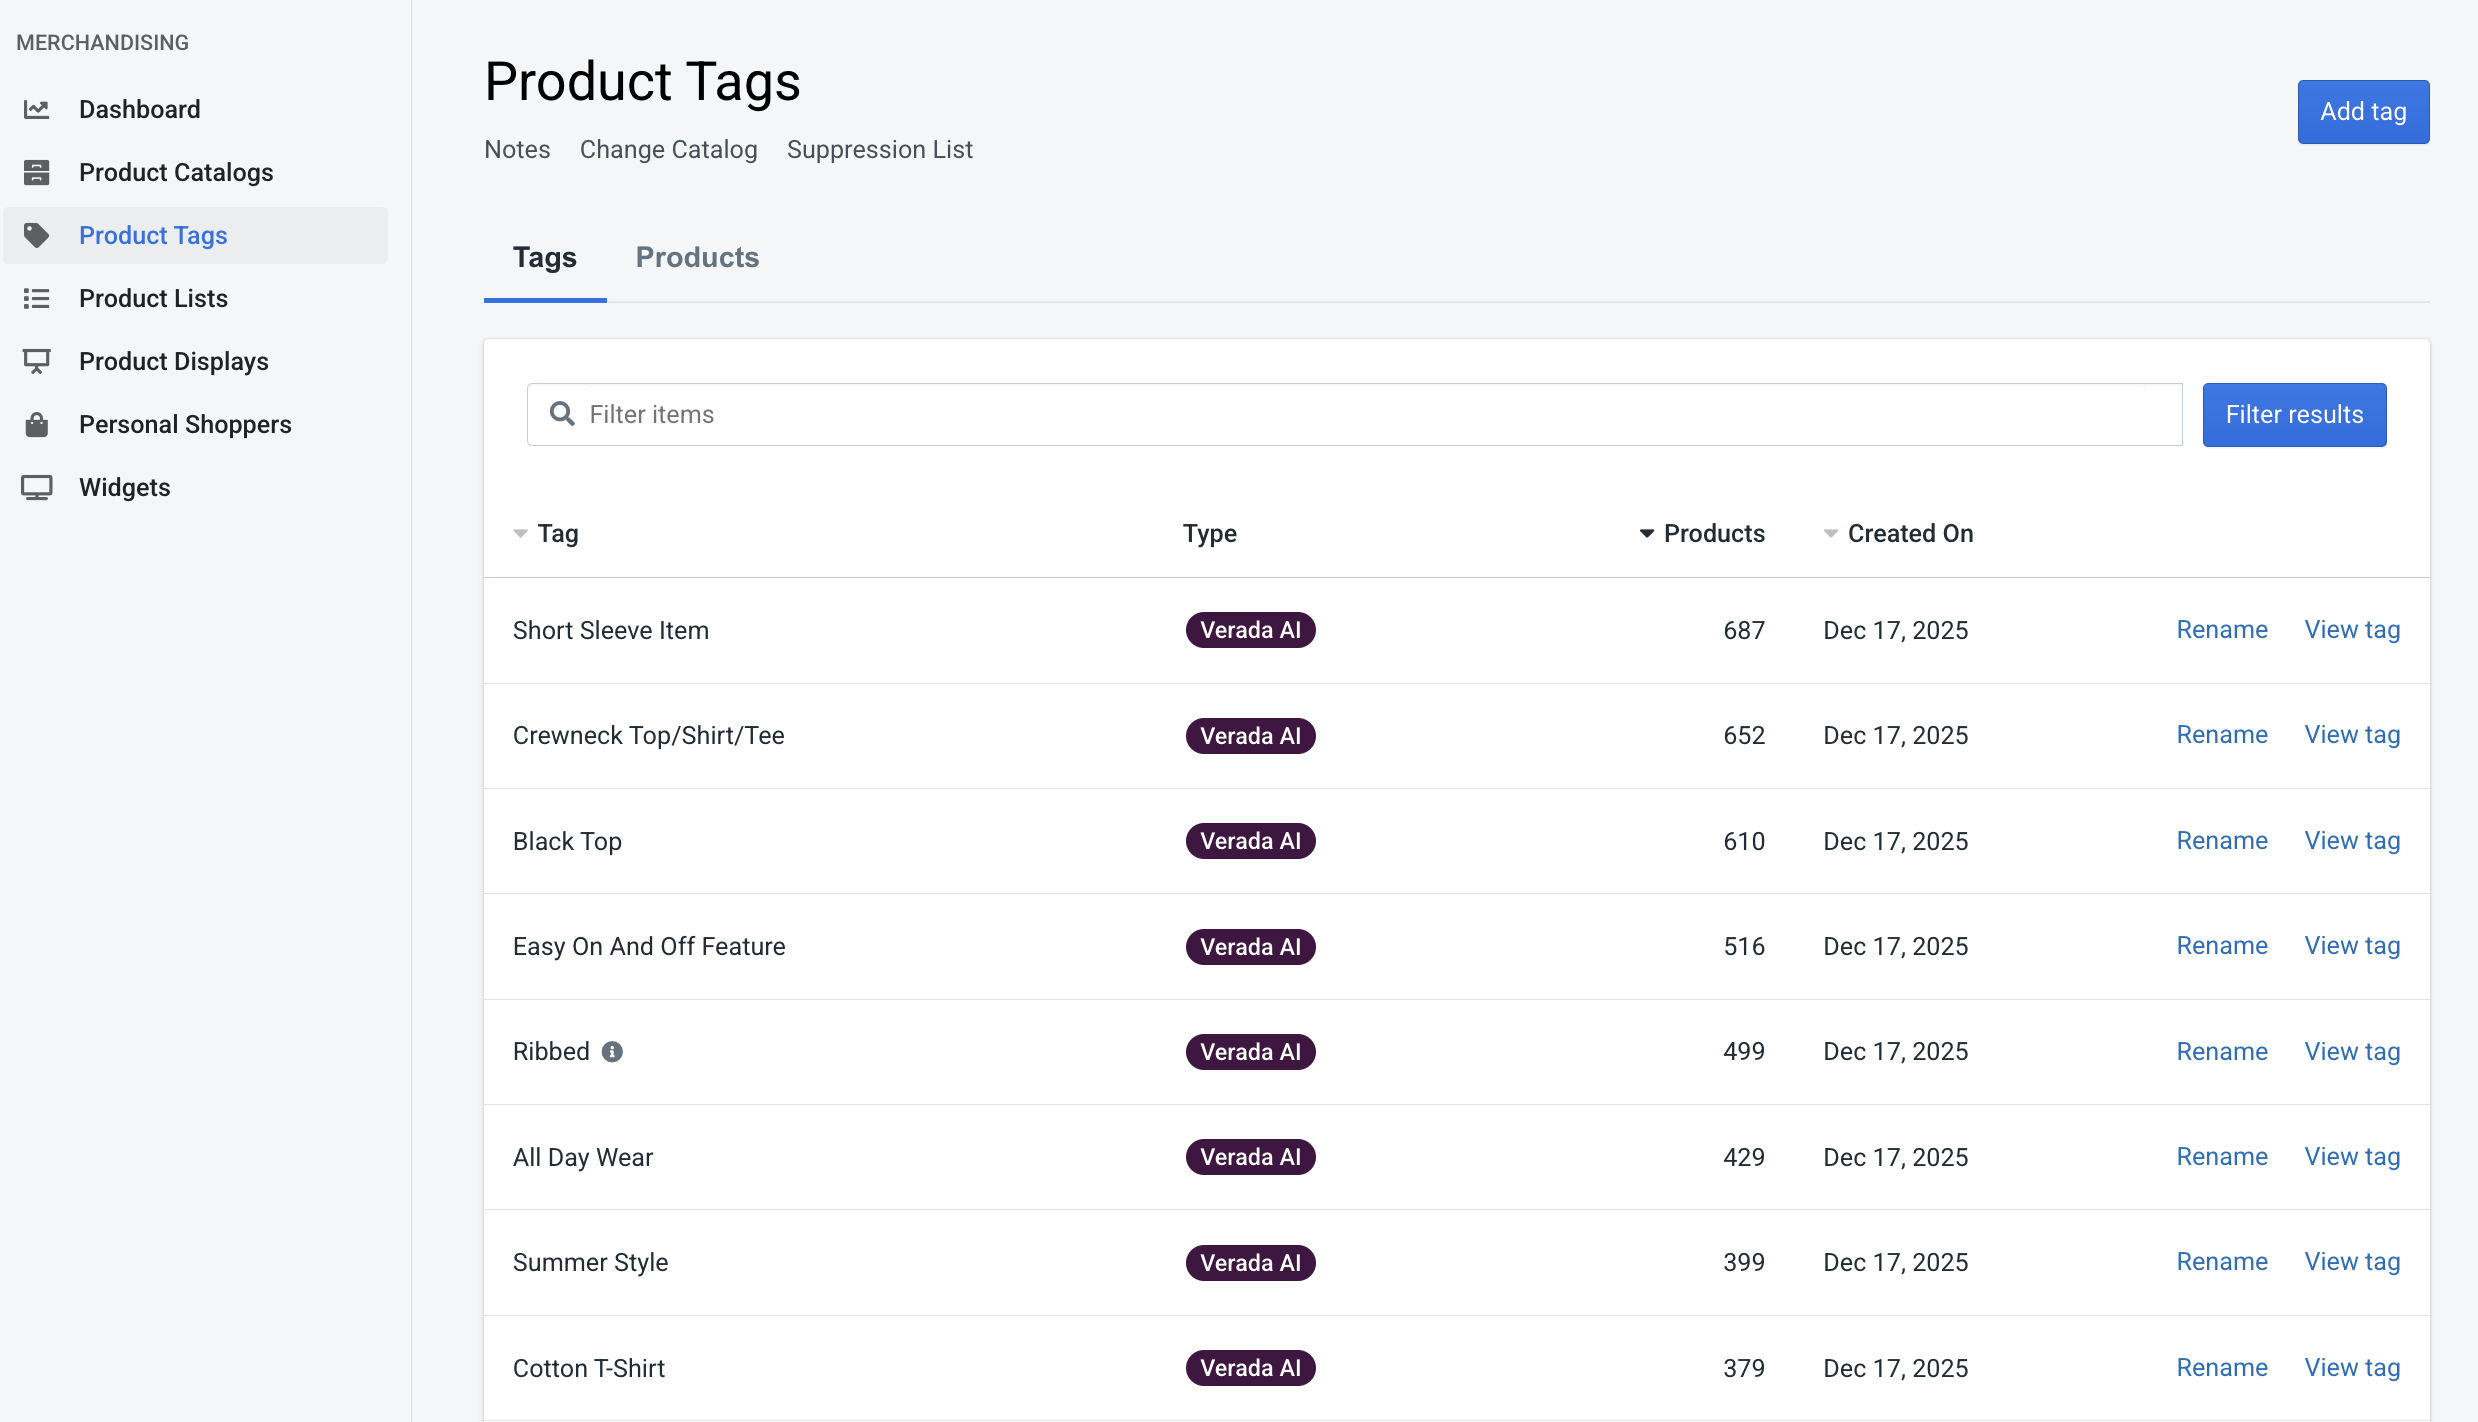
Task: Click the magnifying glass search icon
Action: 562,414
